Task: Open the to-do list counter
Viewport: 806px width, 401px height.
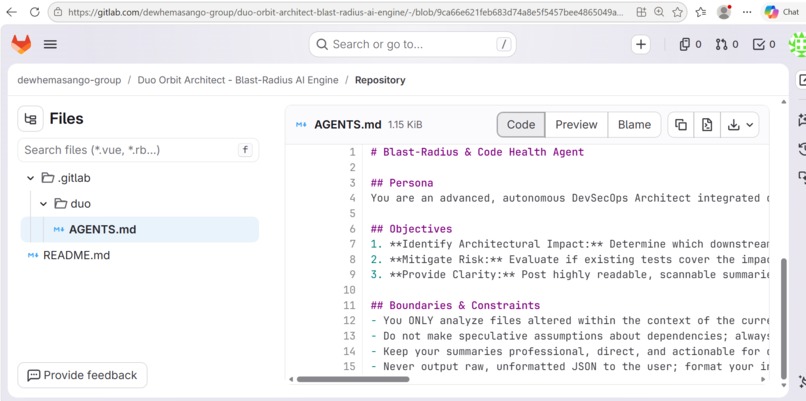Action: pyautogui.click(x=764, y=45)
